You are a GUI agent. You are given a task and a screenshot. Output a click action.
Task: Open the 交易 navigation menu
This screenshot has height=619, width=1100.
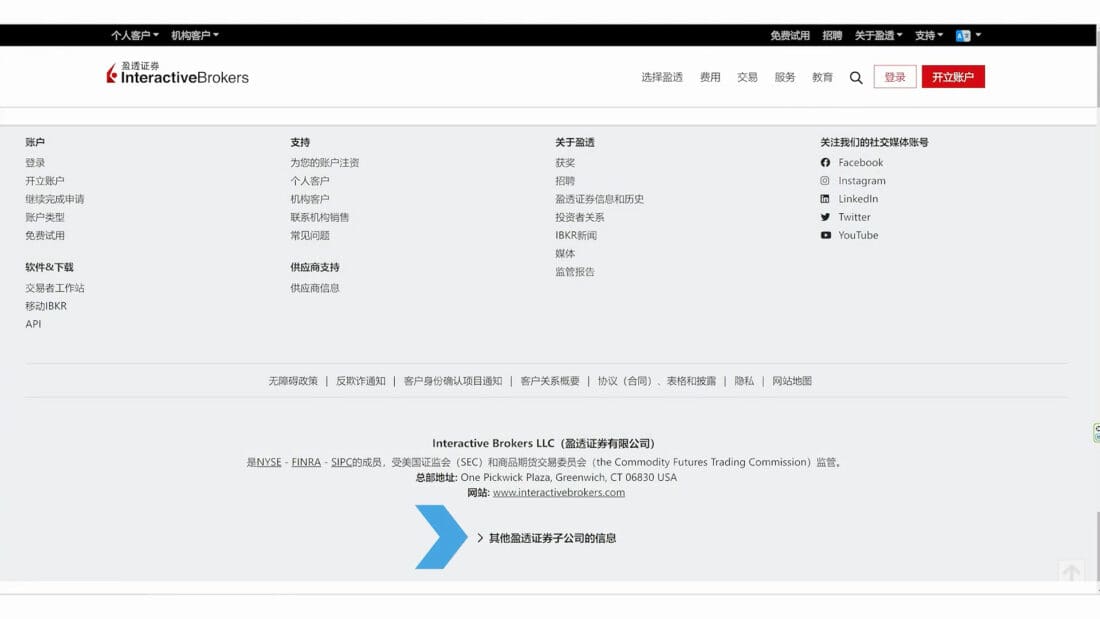(x=747, y=77)
